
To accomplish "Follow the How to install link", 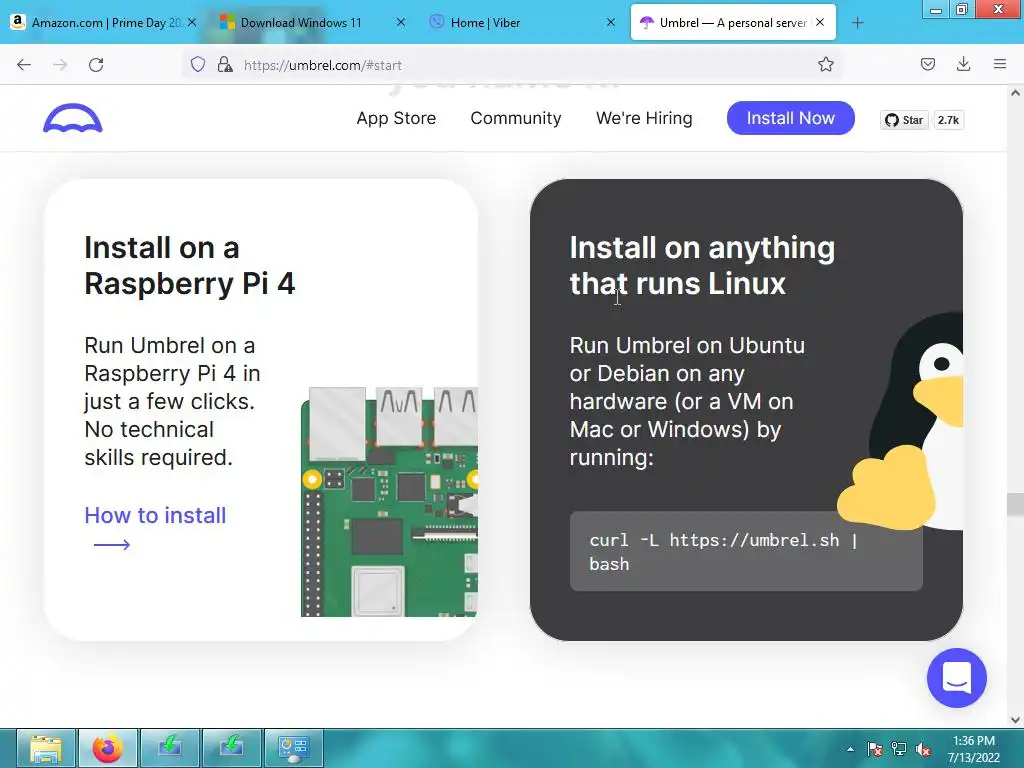I will [x=155, y=515].
